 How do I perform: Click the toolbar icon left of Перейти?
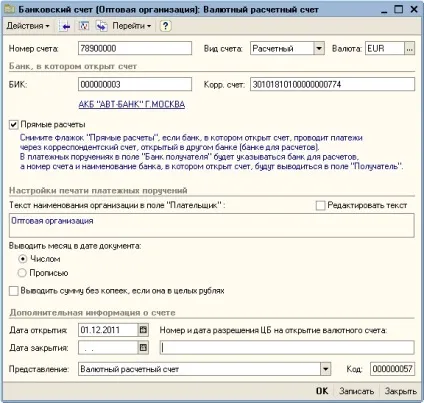102,26
